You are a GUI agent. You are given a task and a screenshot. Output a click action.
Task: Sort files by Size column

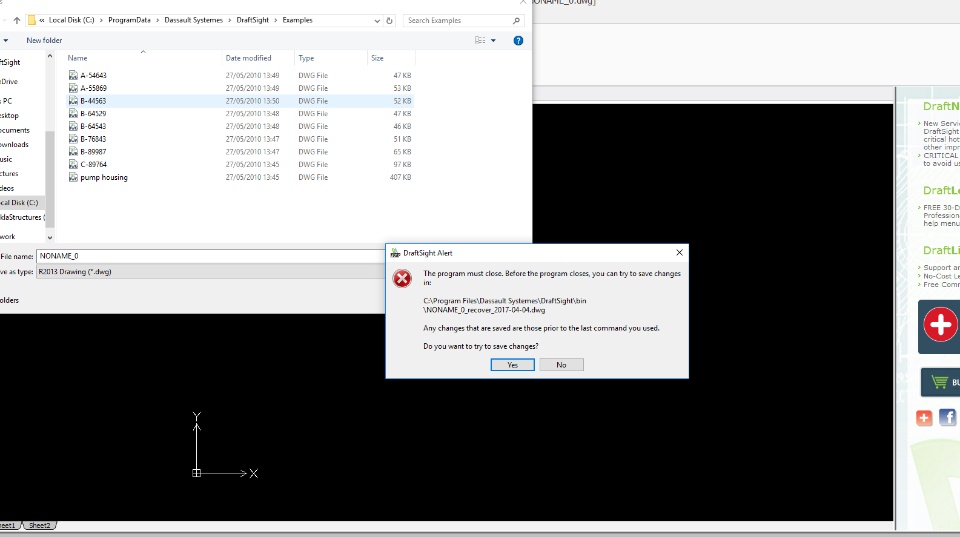click(377, 58)
